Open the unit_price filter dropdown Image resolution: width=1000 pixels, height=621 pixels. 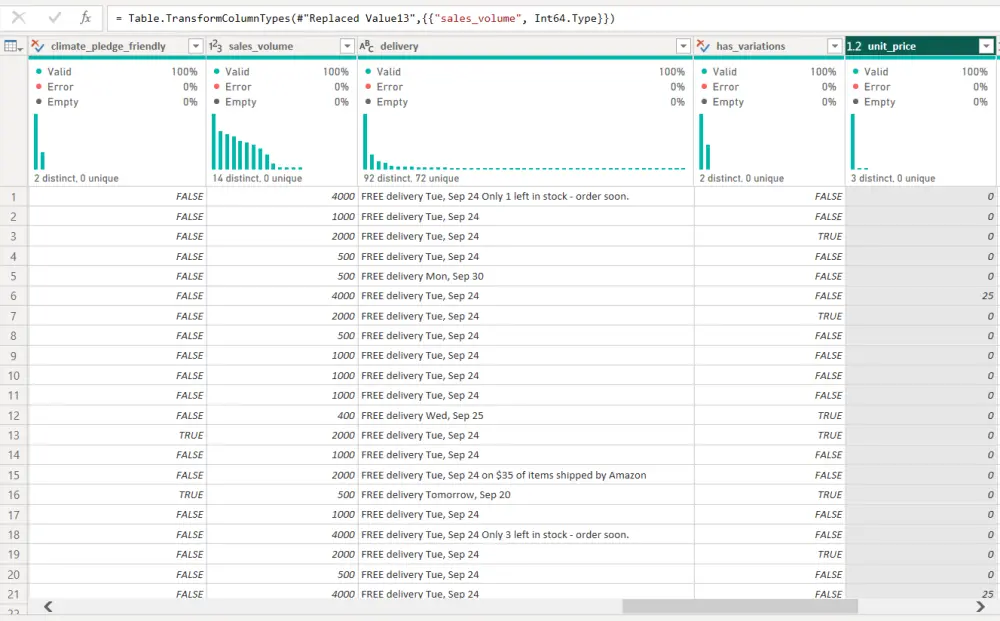coord(986,46)
